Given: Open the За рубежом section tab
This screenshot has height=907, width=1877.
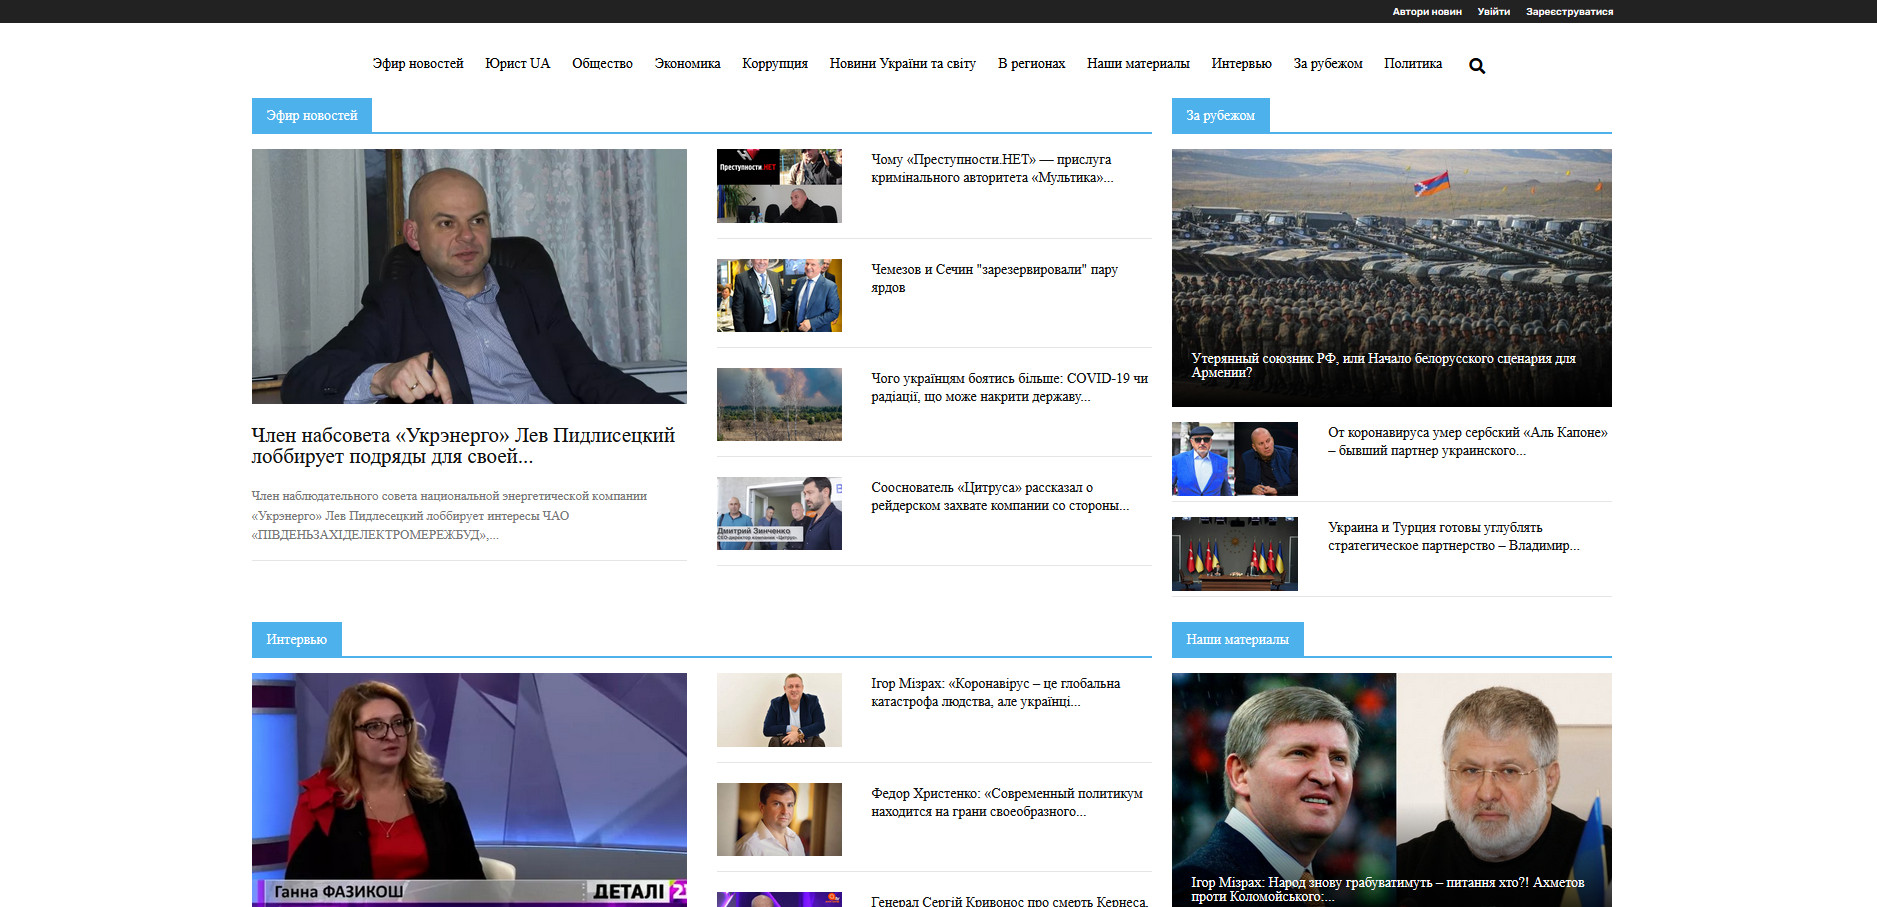Looking at the screenshot, I should pos(1220,116).
